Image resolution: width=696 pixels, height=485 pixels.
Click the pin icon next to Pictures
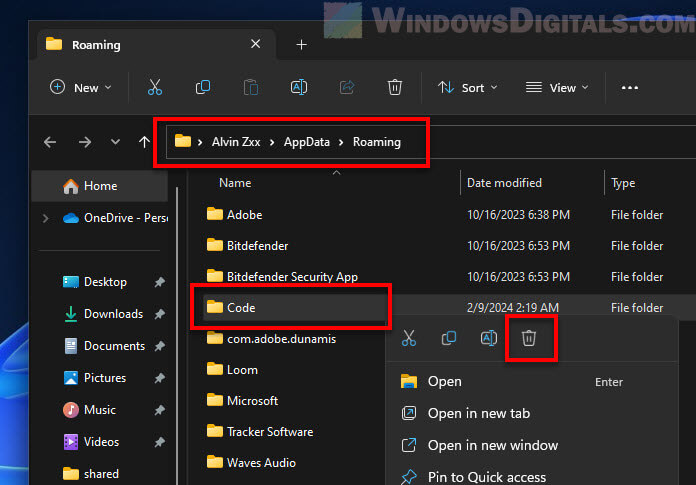tap(159, 378)
